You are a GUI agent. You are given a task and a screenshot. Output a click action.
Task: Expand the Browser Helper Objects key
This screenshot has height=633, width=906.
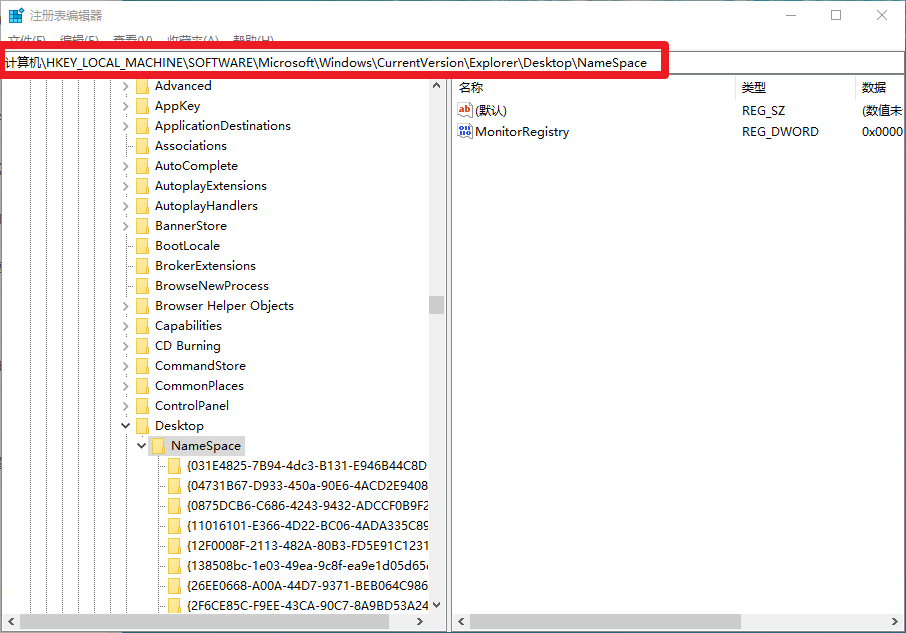click(x=125, y=306)
